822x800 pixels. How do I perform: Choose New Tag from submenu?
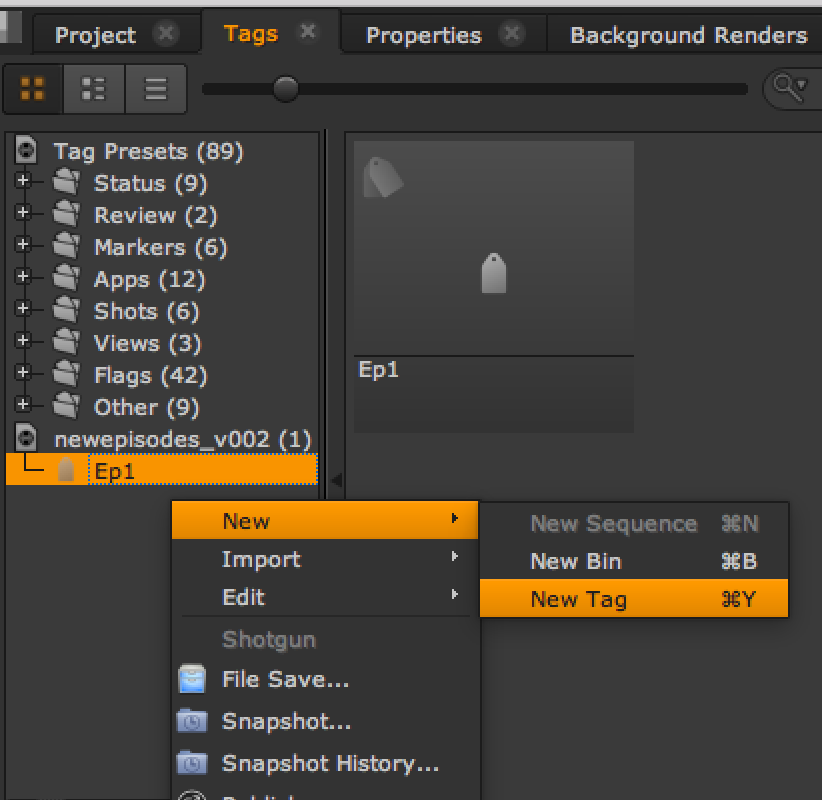634,599
